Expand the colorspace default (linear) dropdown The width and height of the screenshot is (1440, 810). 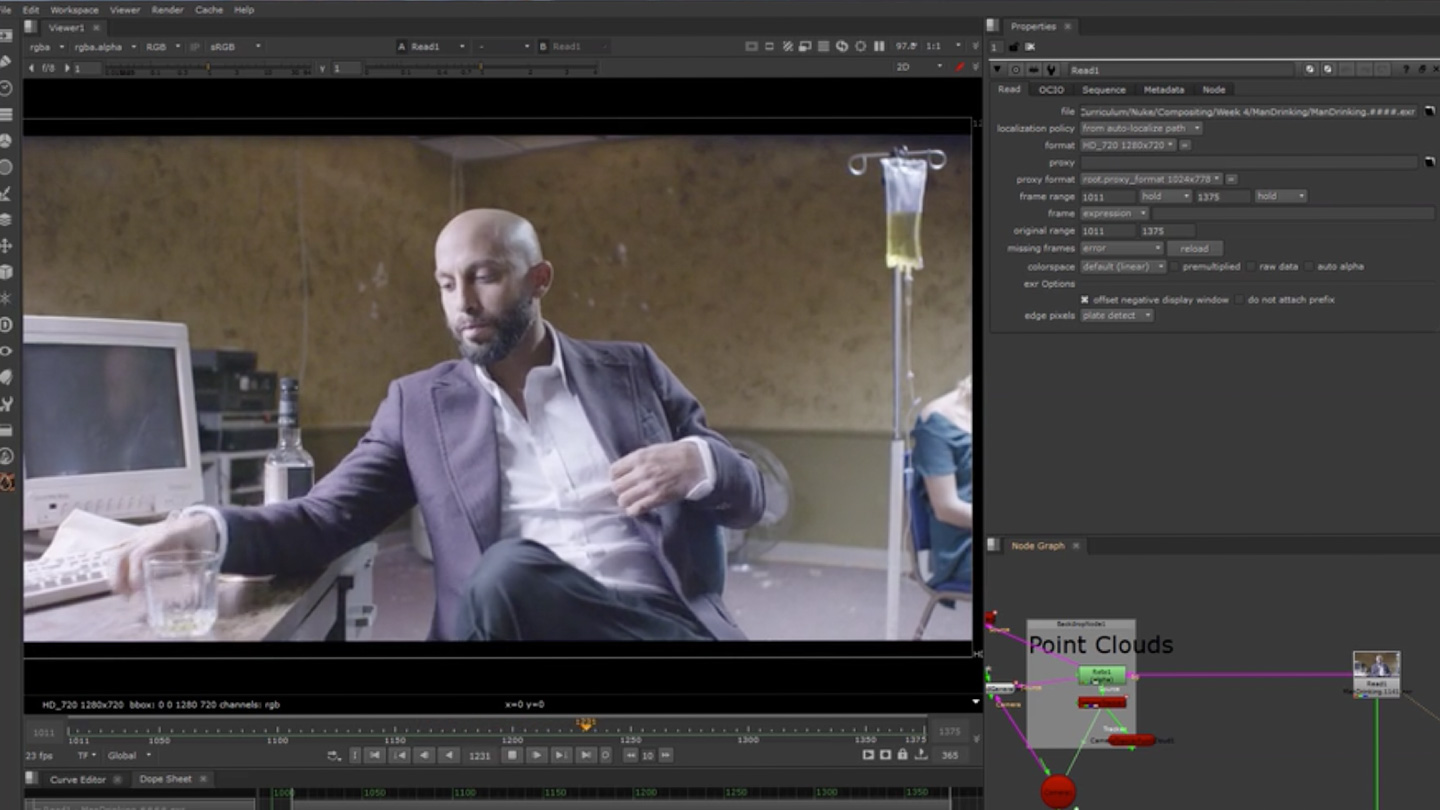1123,267
